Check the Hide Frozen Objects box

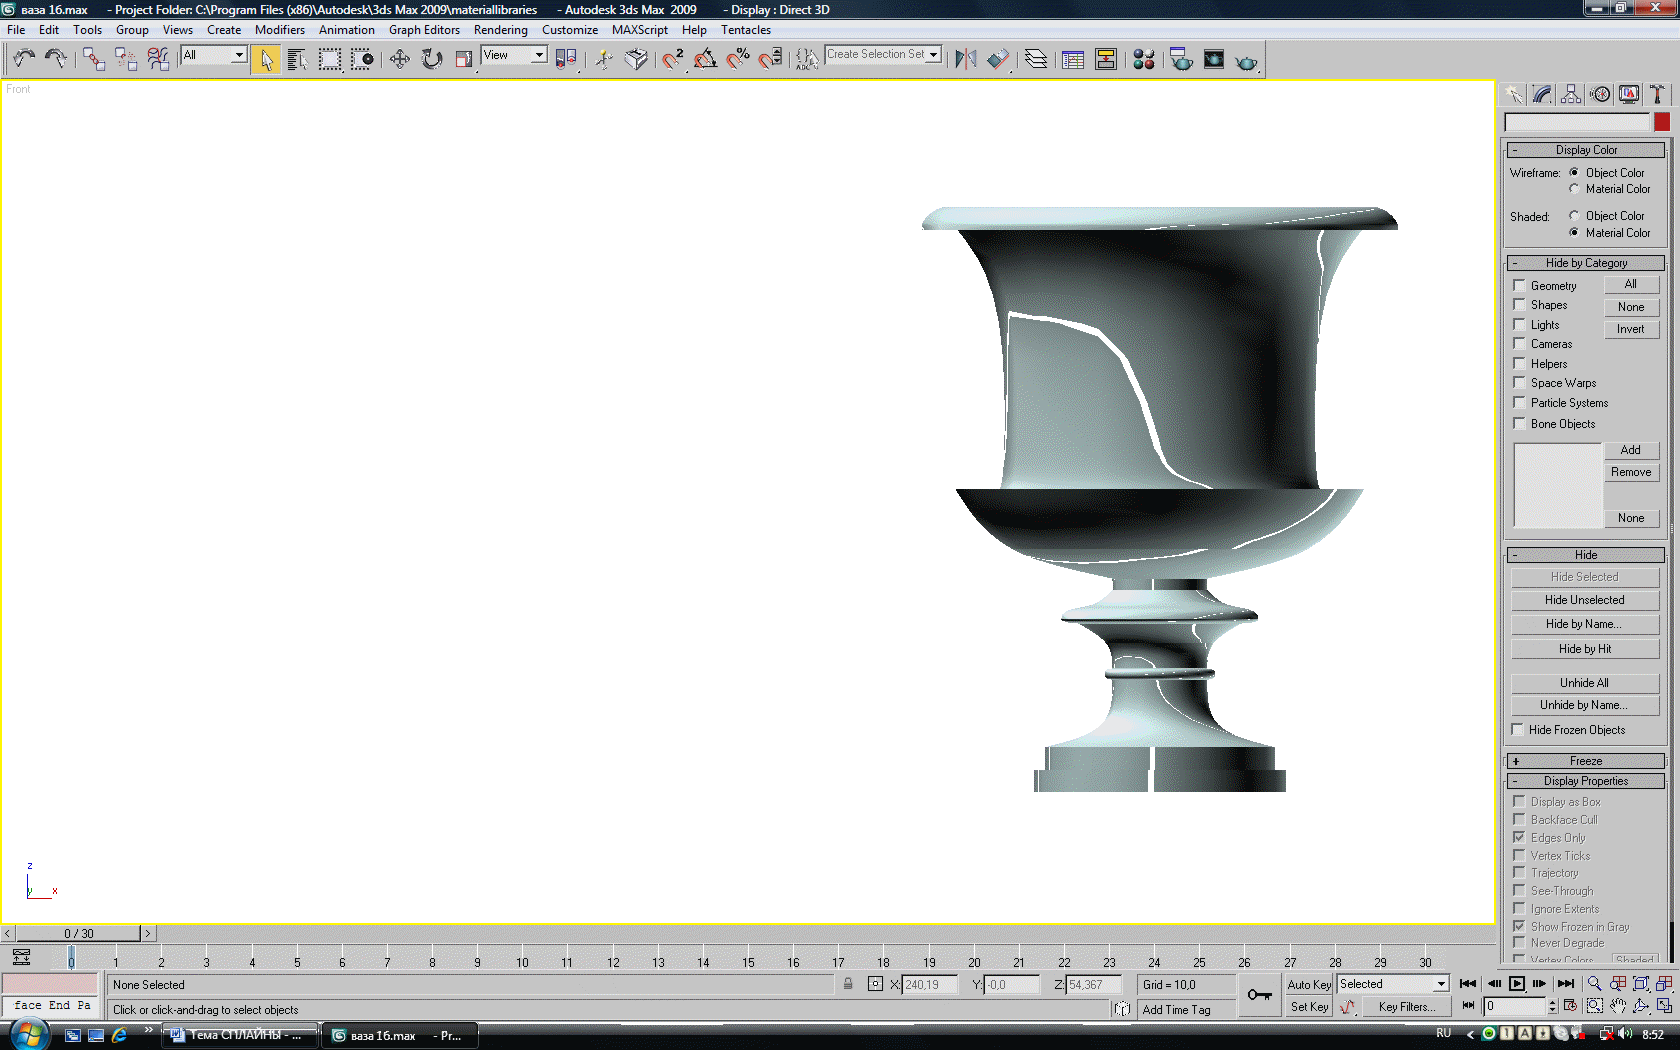point(1518,730)
